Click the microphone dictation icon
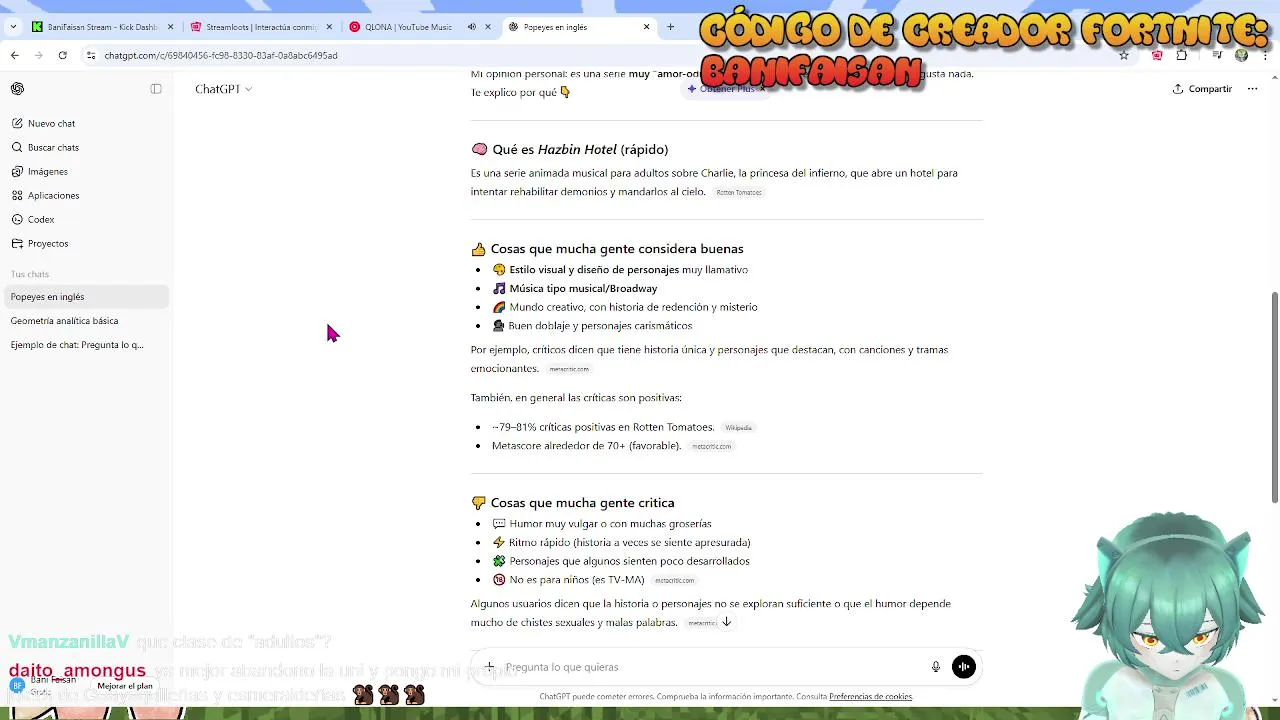This screenshot has width=1280, height=720. [x=935, y=667]
